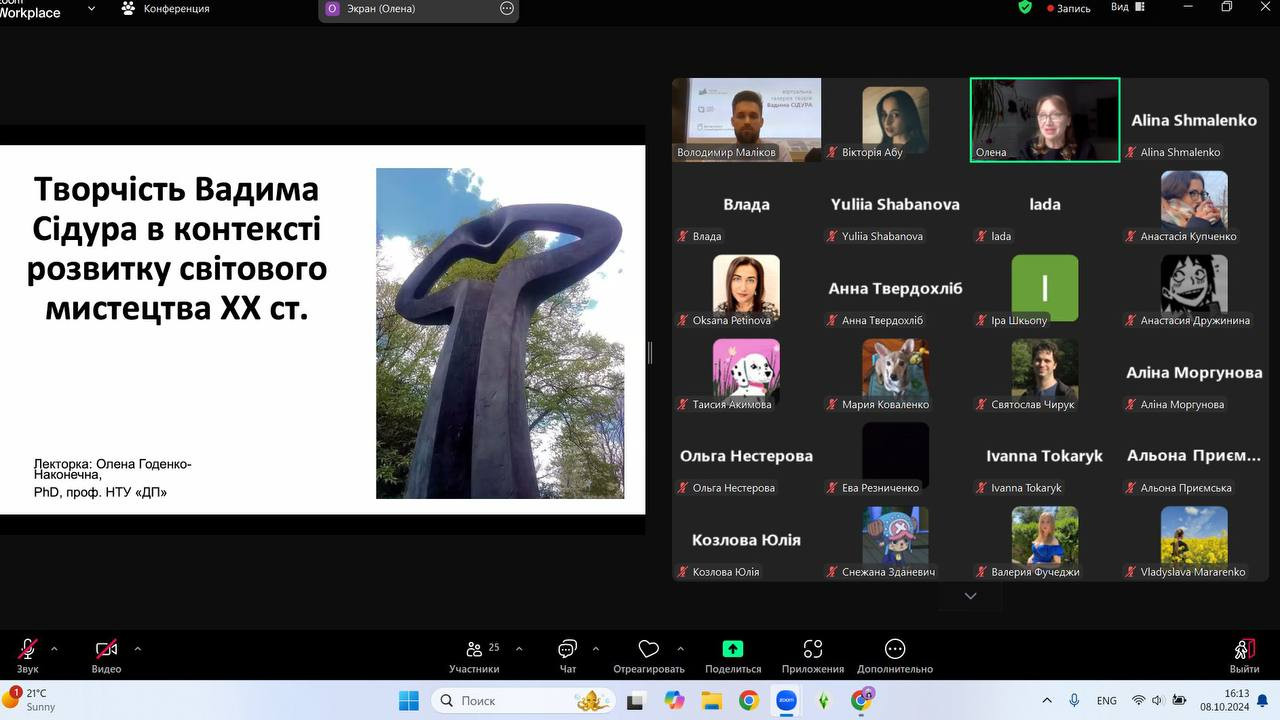Open the Дополнительно more options icon
The height and width of the screenshot is (720, 1280).
pyautogui.click(x=894, y=649)
